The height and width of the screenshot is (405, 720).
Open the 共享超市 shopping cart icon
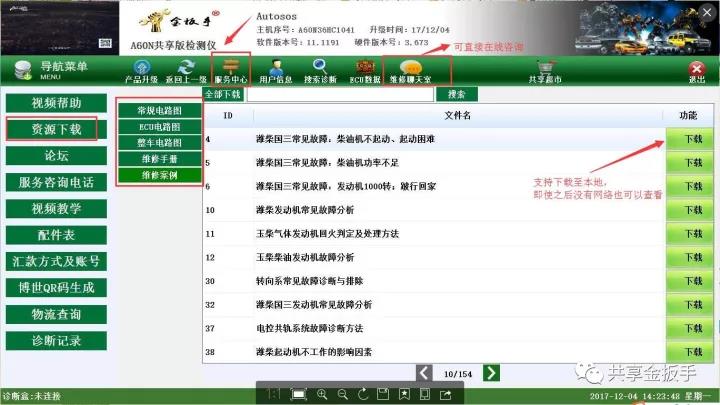tap(545, 71)
